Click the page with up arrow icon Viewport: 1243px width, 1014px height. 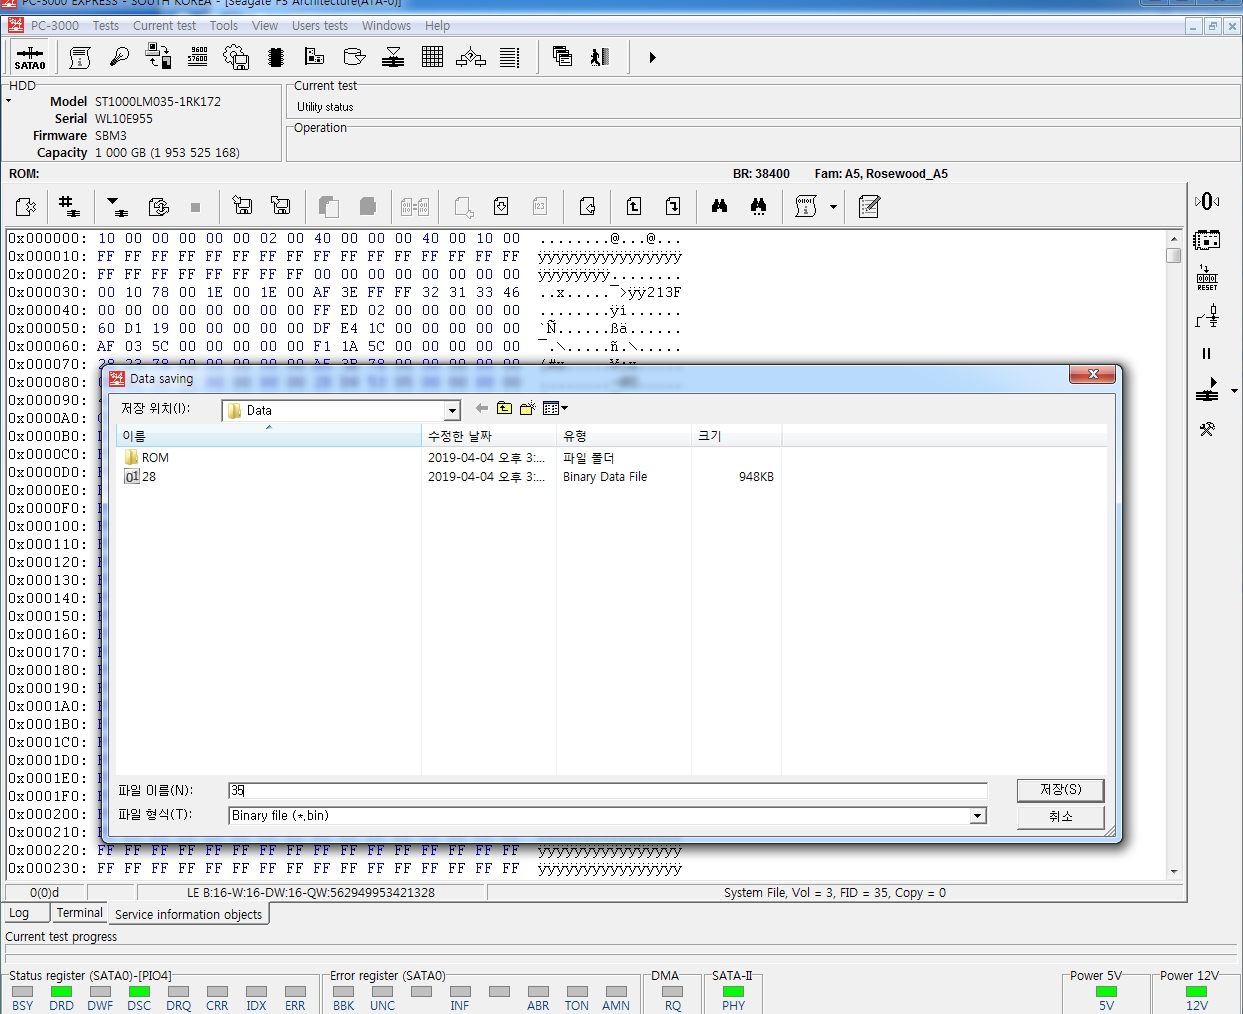[x=634, y=206]
